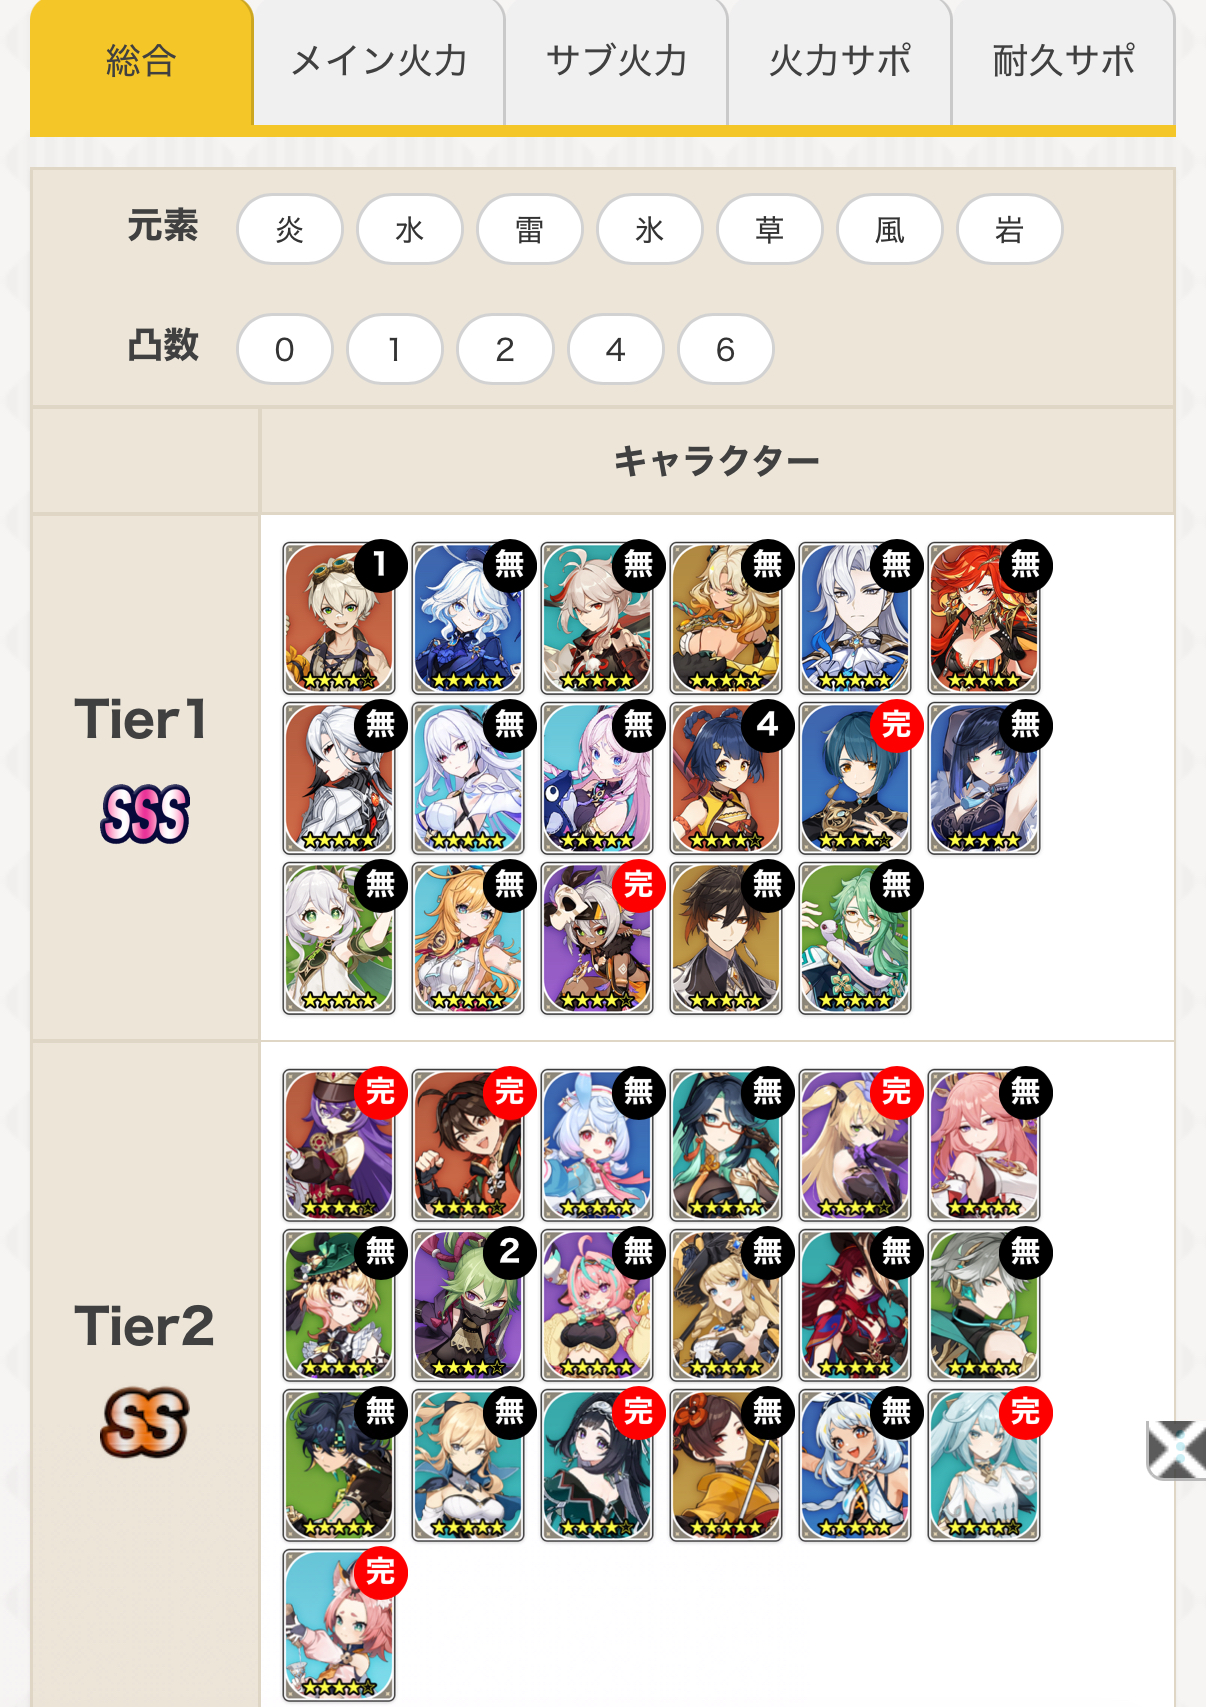Open the Tier2 purple-haired eyepatch character
This screenshot has height=1707, width=1206.
(x=339, y=1145)
